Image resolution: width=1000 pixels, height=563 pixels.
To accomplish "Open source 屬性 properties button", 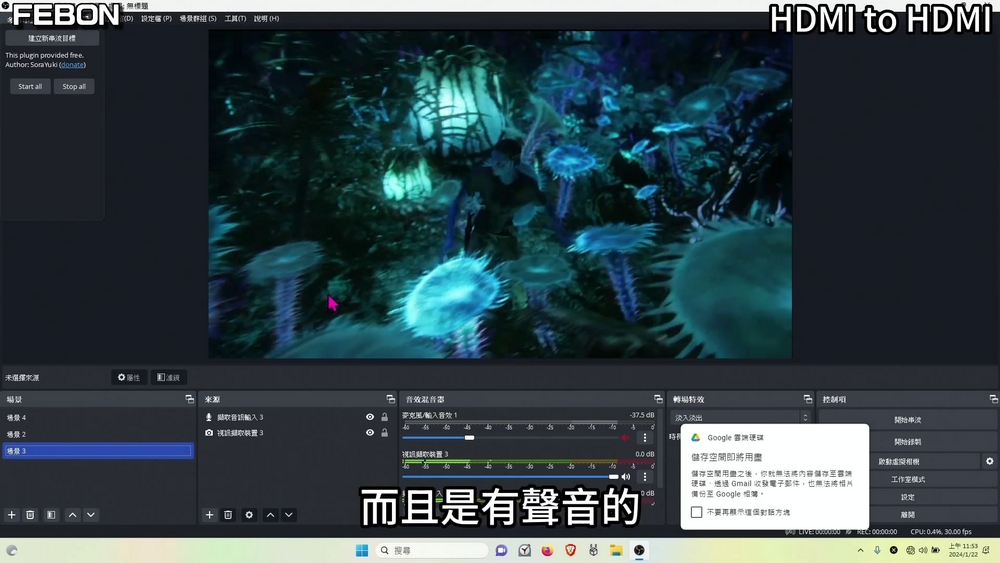I will click(129, 377).
